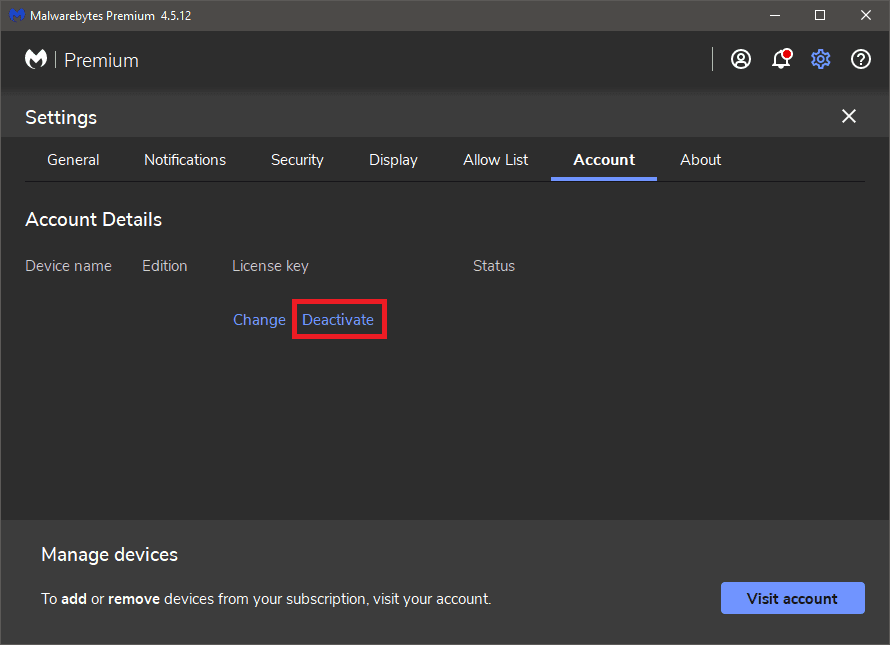The image size is (890, 645).
Task: Click the settings gear icon
Action: click(x=820, y=59)
